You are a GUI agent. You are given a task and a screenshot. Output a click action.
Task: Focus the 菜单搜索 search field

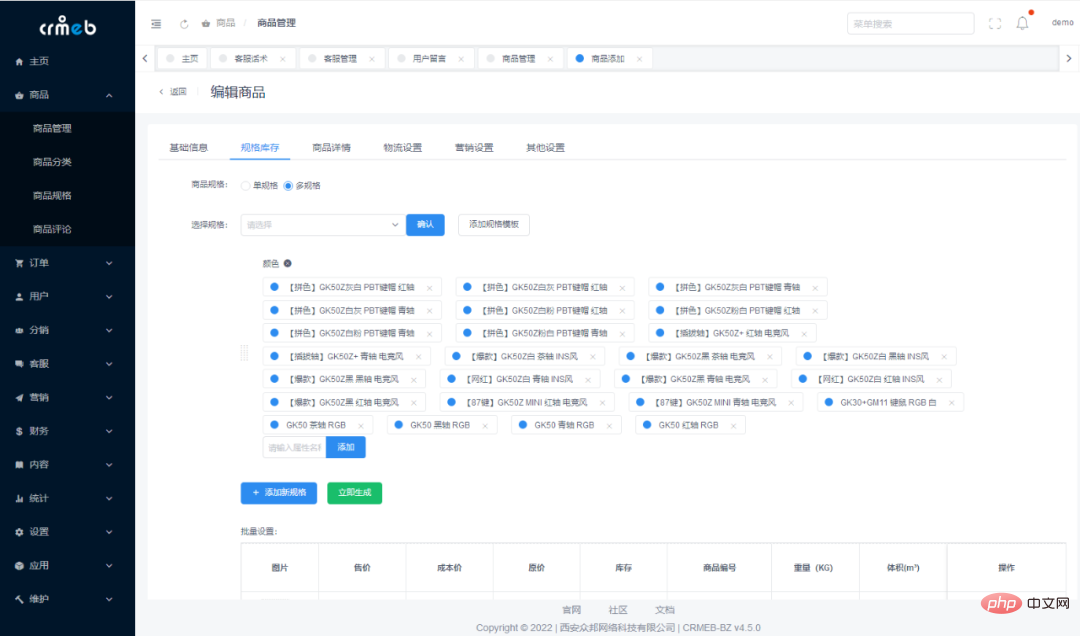coord(911,23)
